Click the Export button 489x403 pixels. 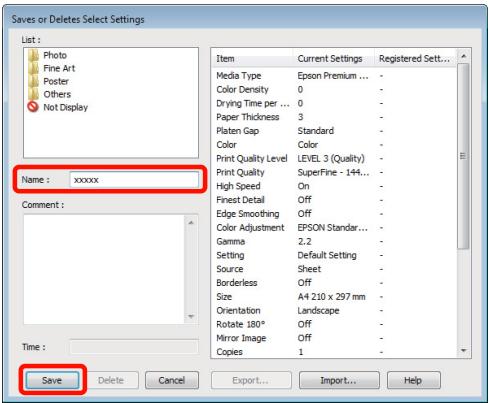[251, 380]
